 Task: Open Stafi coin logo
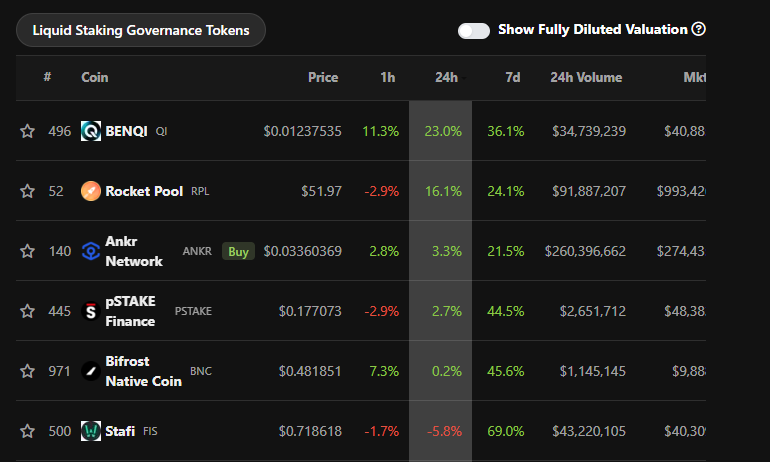click(x=91, y=431)
